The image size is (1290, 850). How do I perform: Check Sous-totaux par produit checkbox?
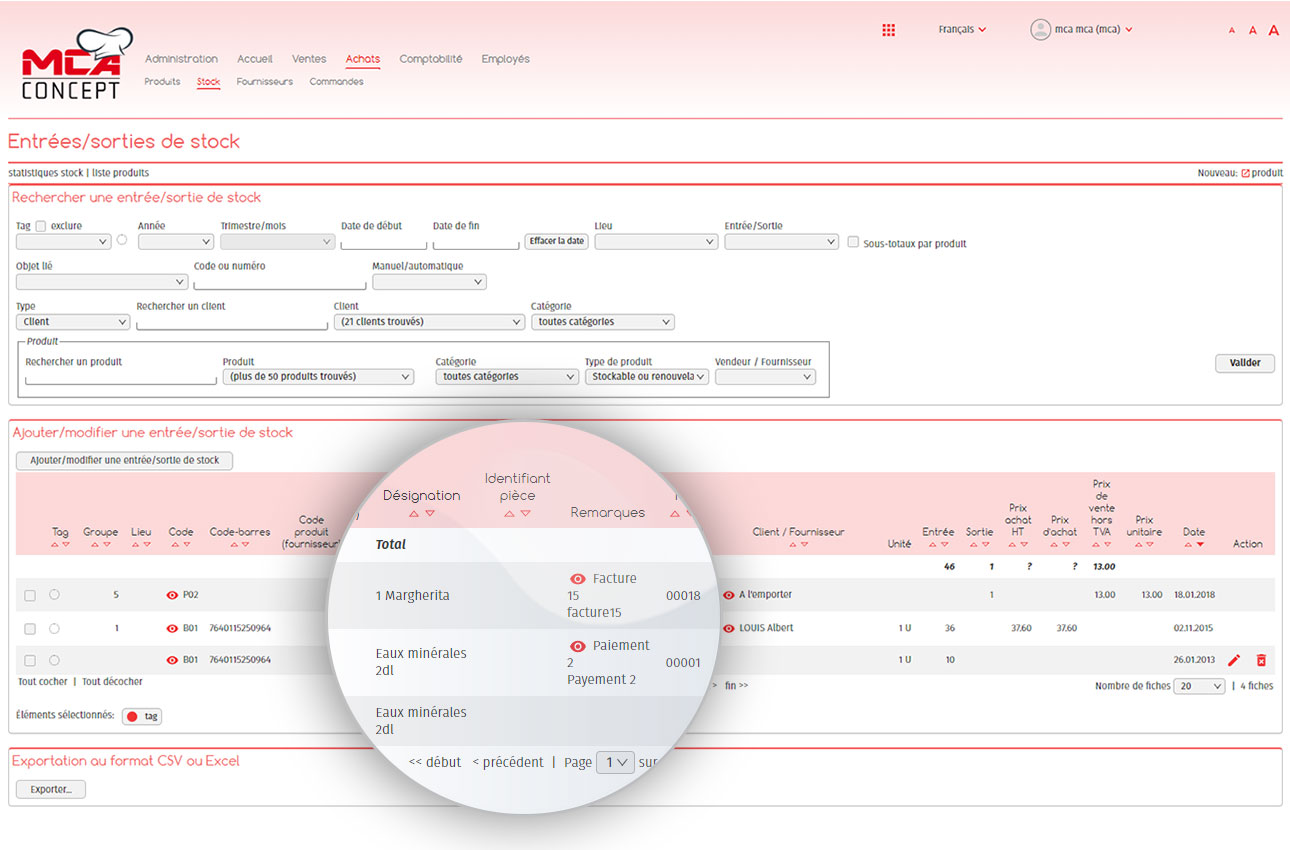pyautogui.click(x=853, y=242)
